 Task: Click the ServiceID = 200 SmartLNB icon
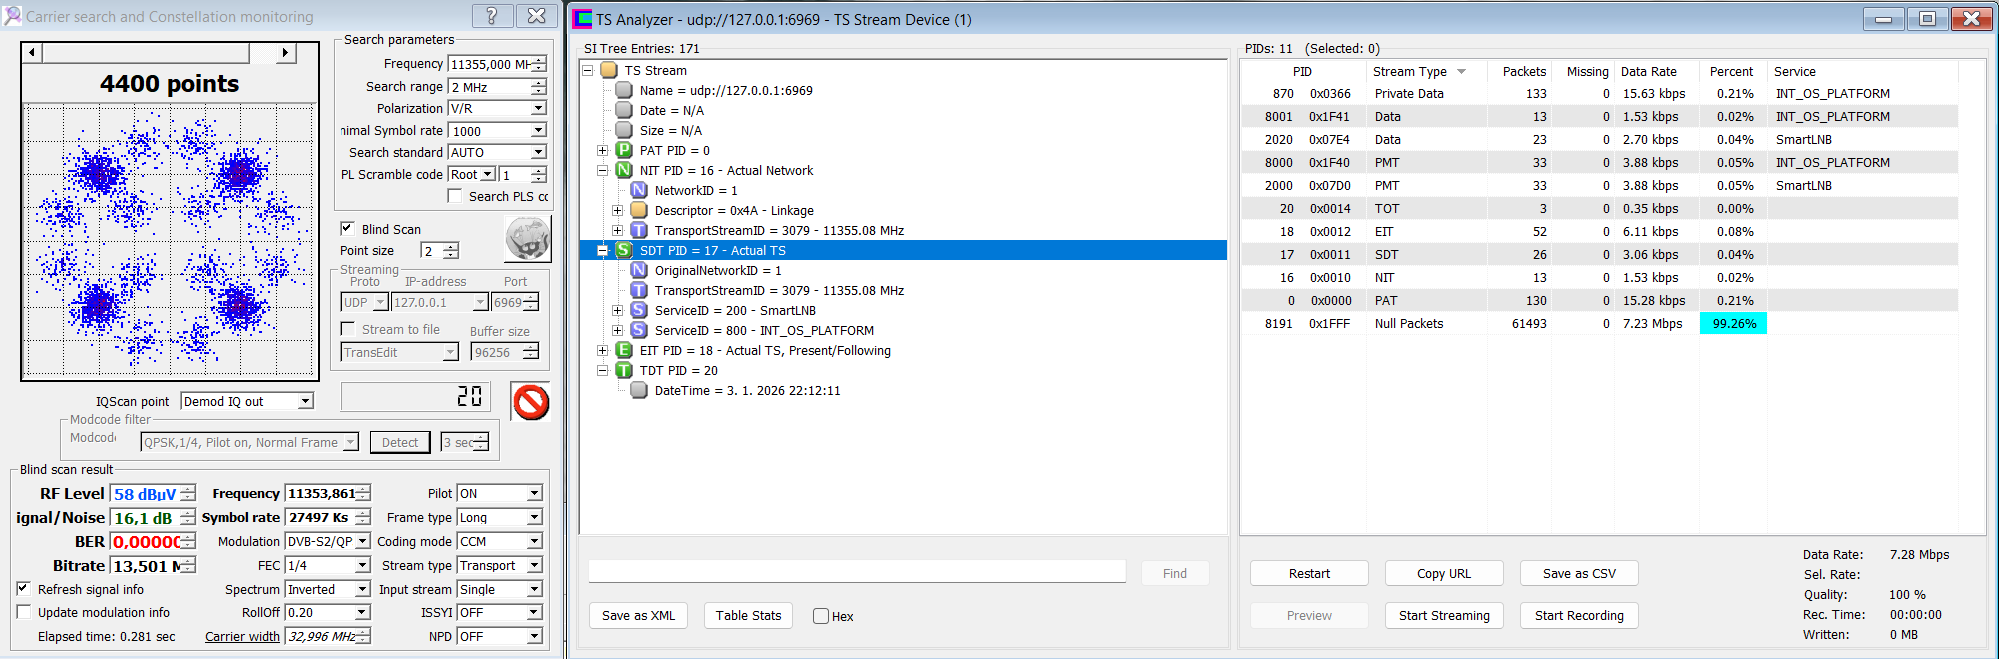[x=639, y=311]
